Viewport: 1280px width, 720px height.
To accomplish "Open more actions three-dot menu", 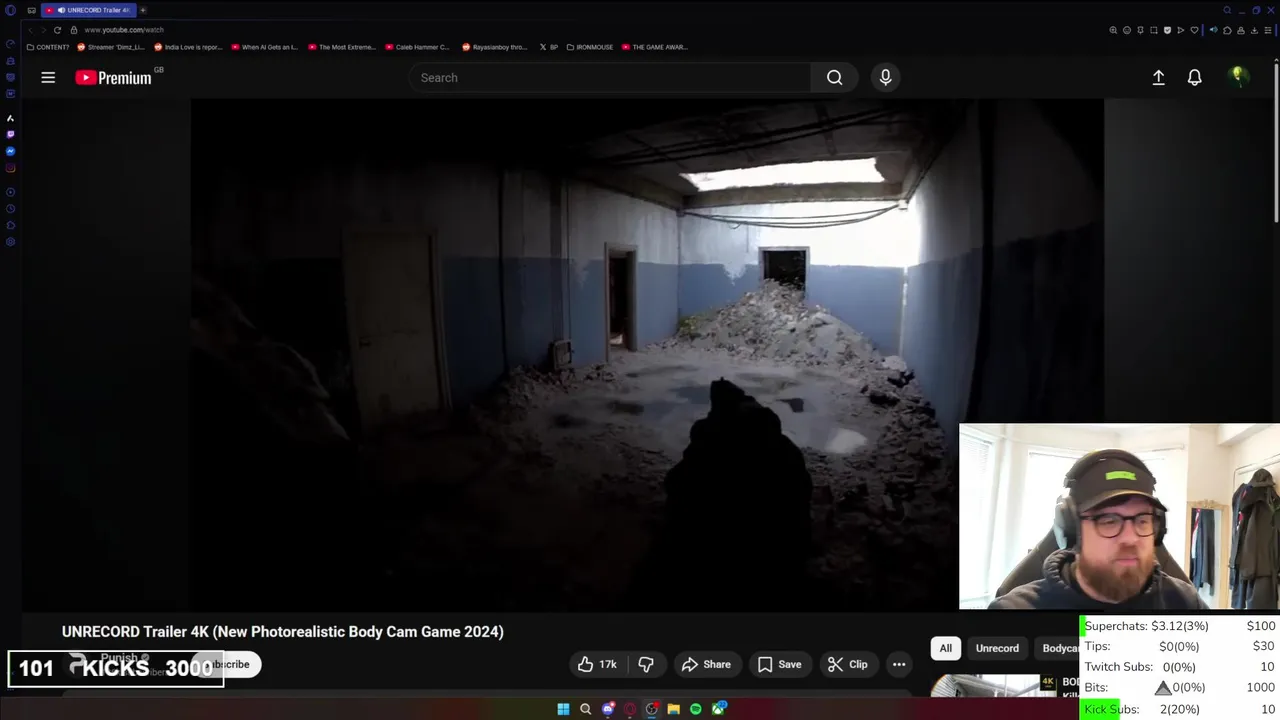I will 899,664.
